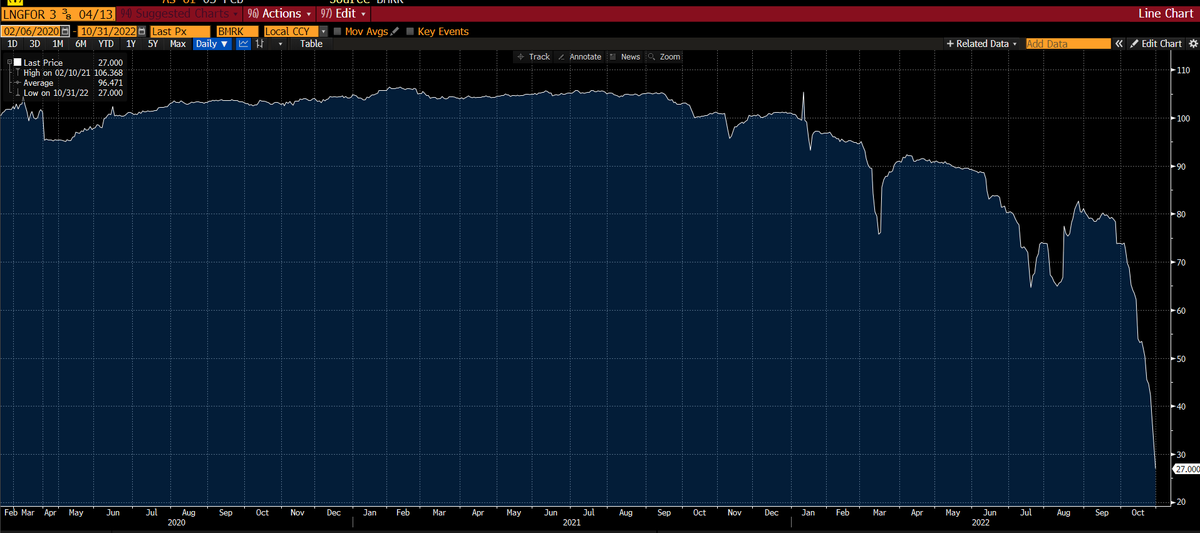Select the 5Y range tab
Image resolution: width=1200 pixels, height=533 pixels.
pos(153,44)
